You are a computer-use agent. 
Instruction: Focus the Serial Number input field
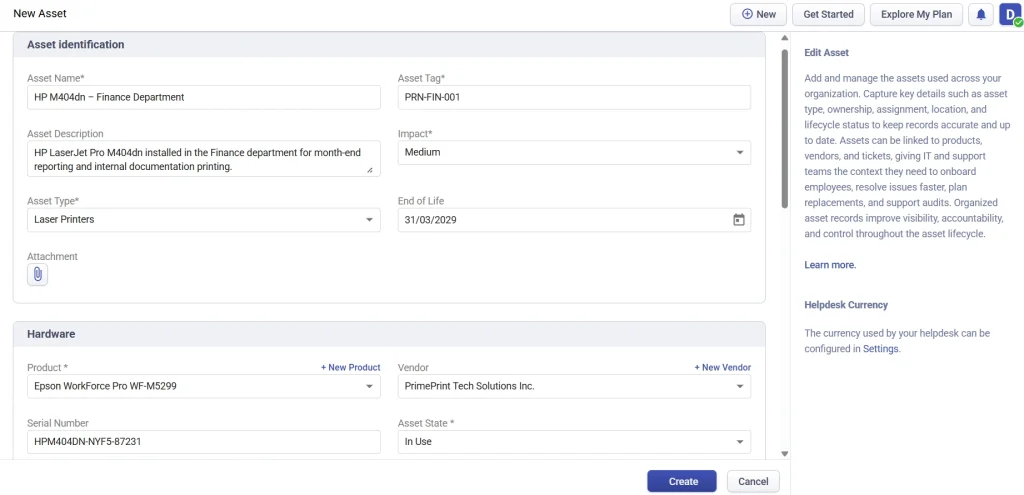coord(204,441)
